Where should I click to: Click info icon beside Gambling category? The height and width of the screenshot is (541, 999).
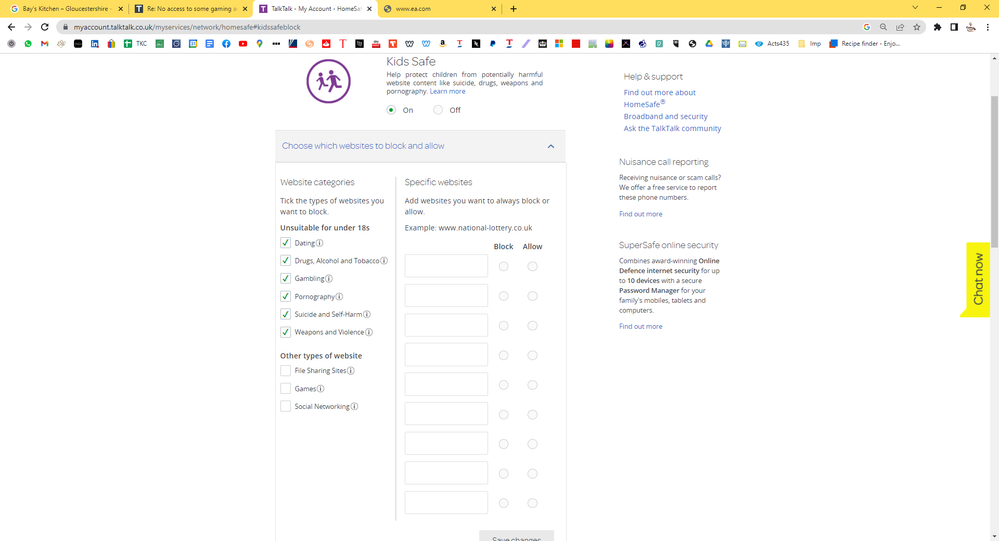click(x=329, y=279)
